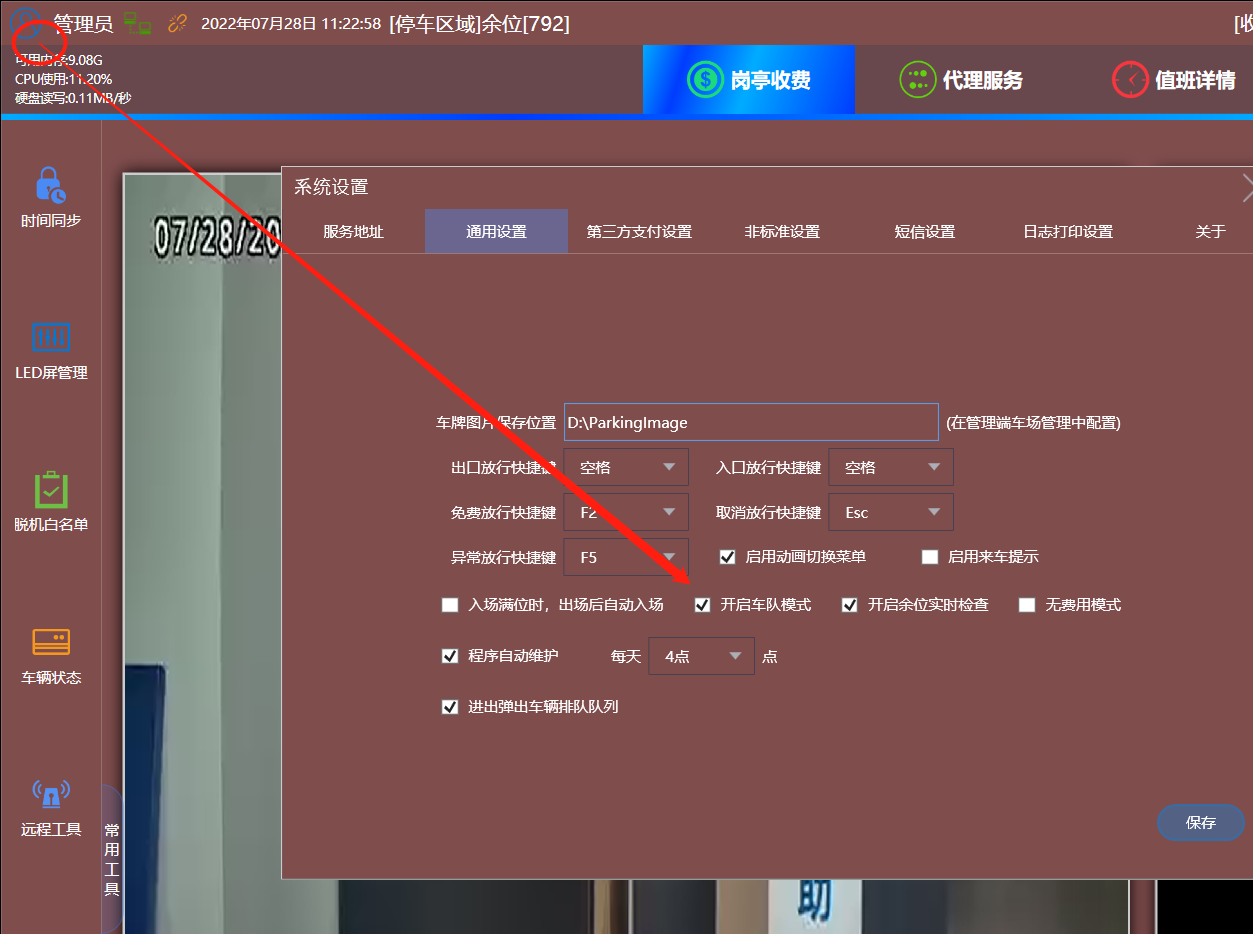1253x934 pixels.
Task: Click the network connection status icon
Action: coord(137,24)
